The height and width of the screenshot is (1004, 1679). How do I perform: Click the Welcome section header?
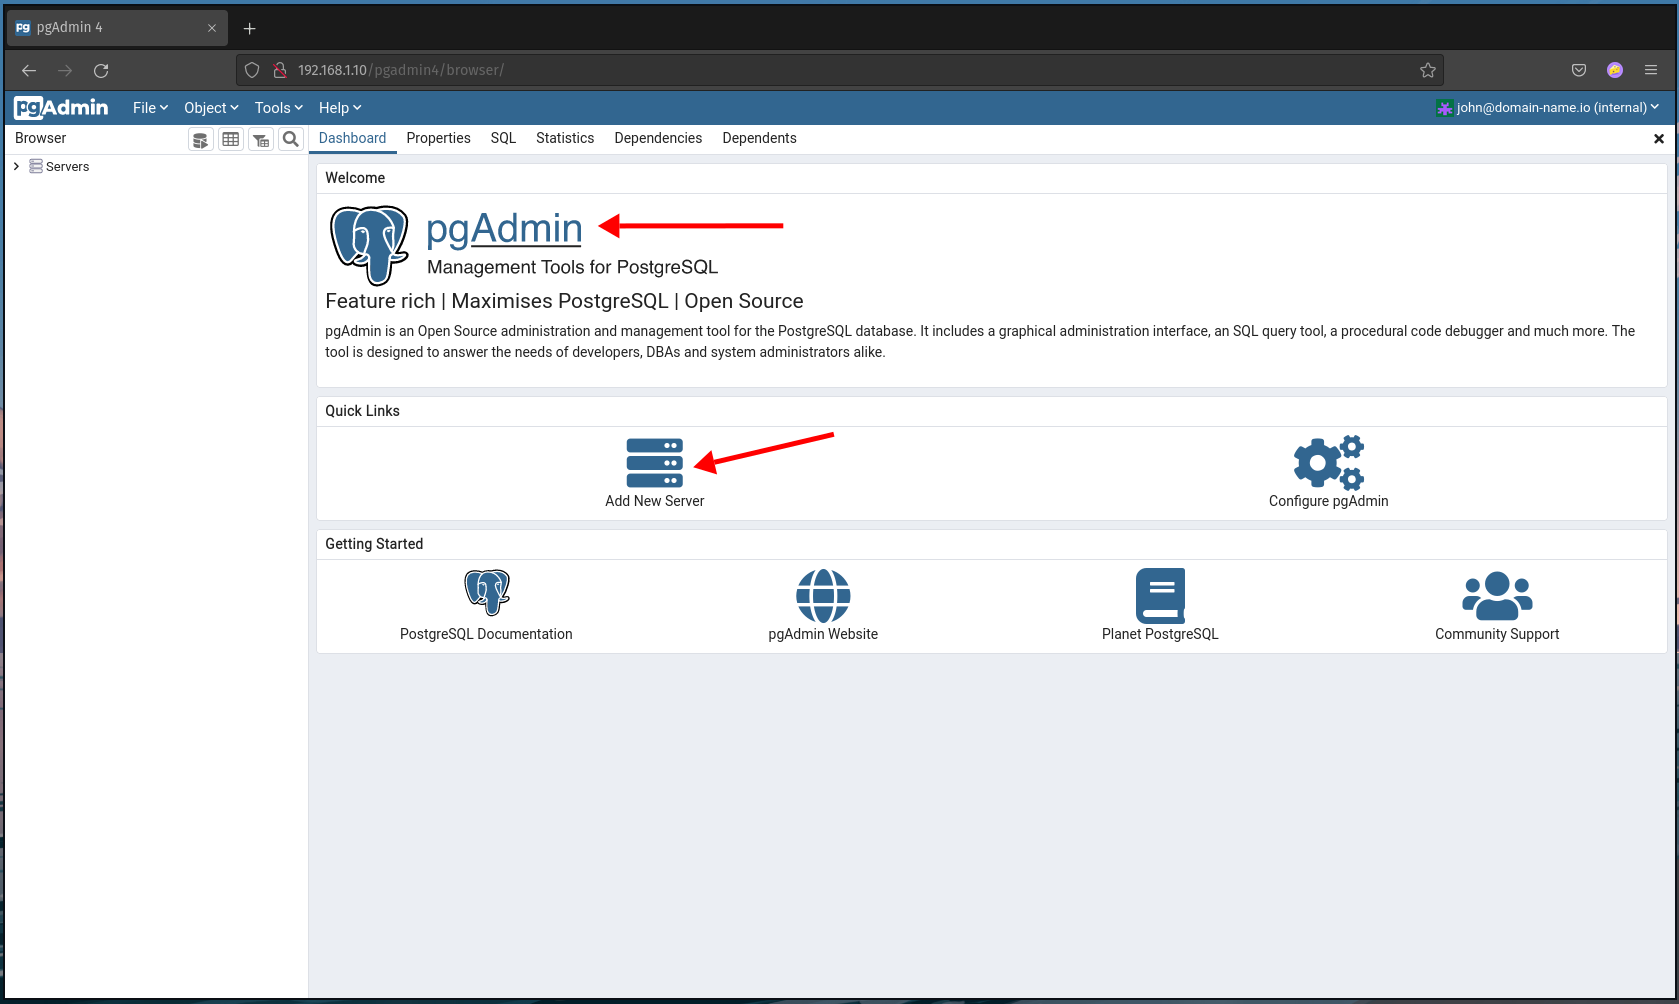pos(355,178)
